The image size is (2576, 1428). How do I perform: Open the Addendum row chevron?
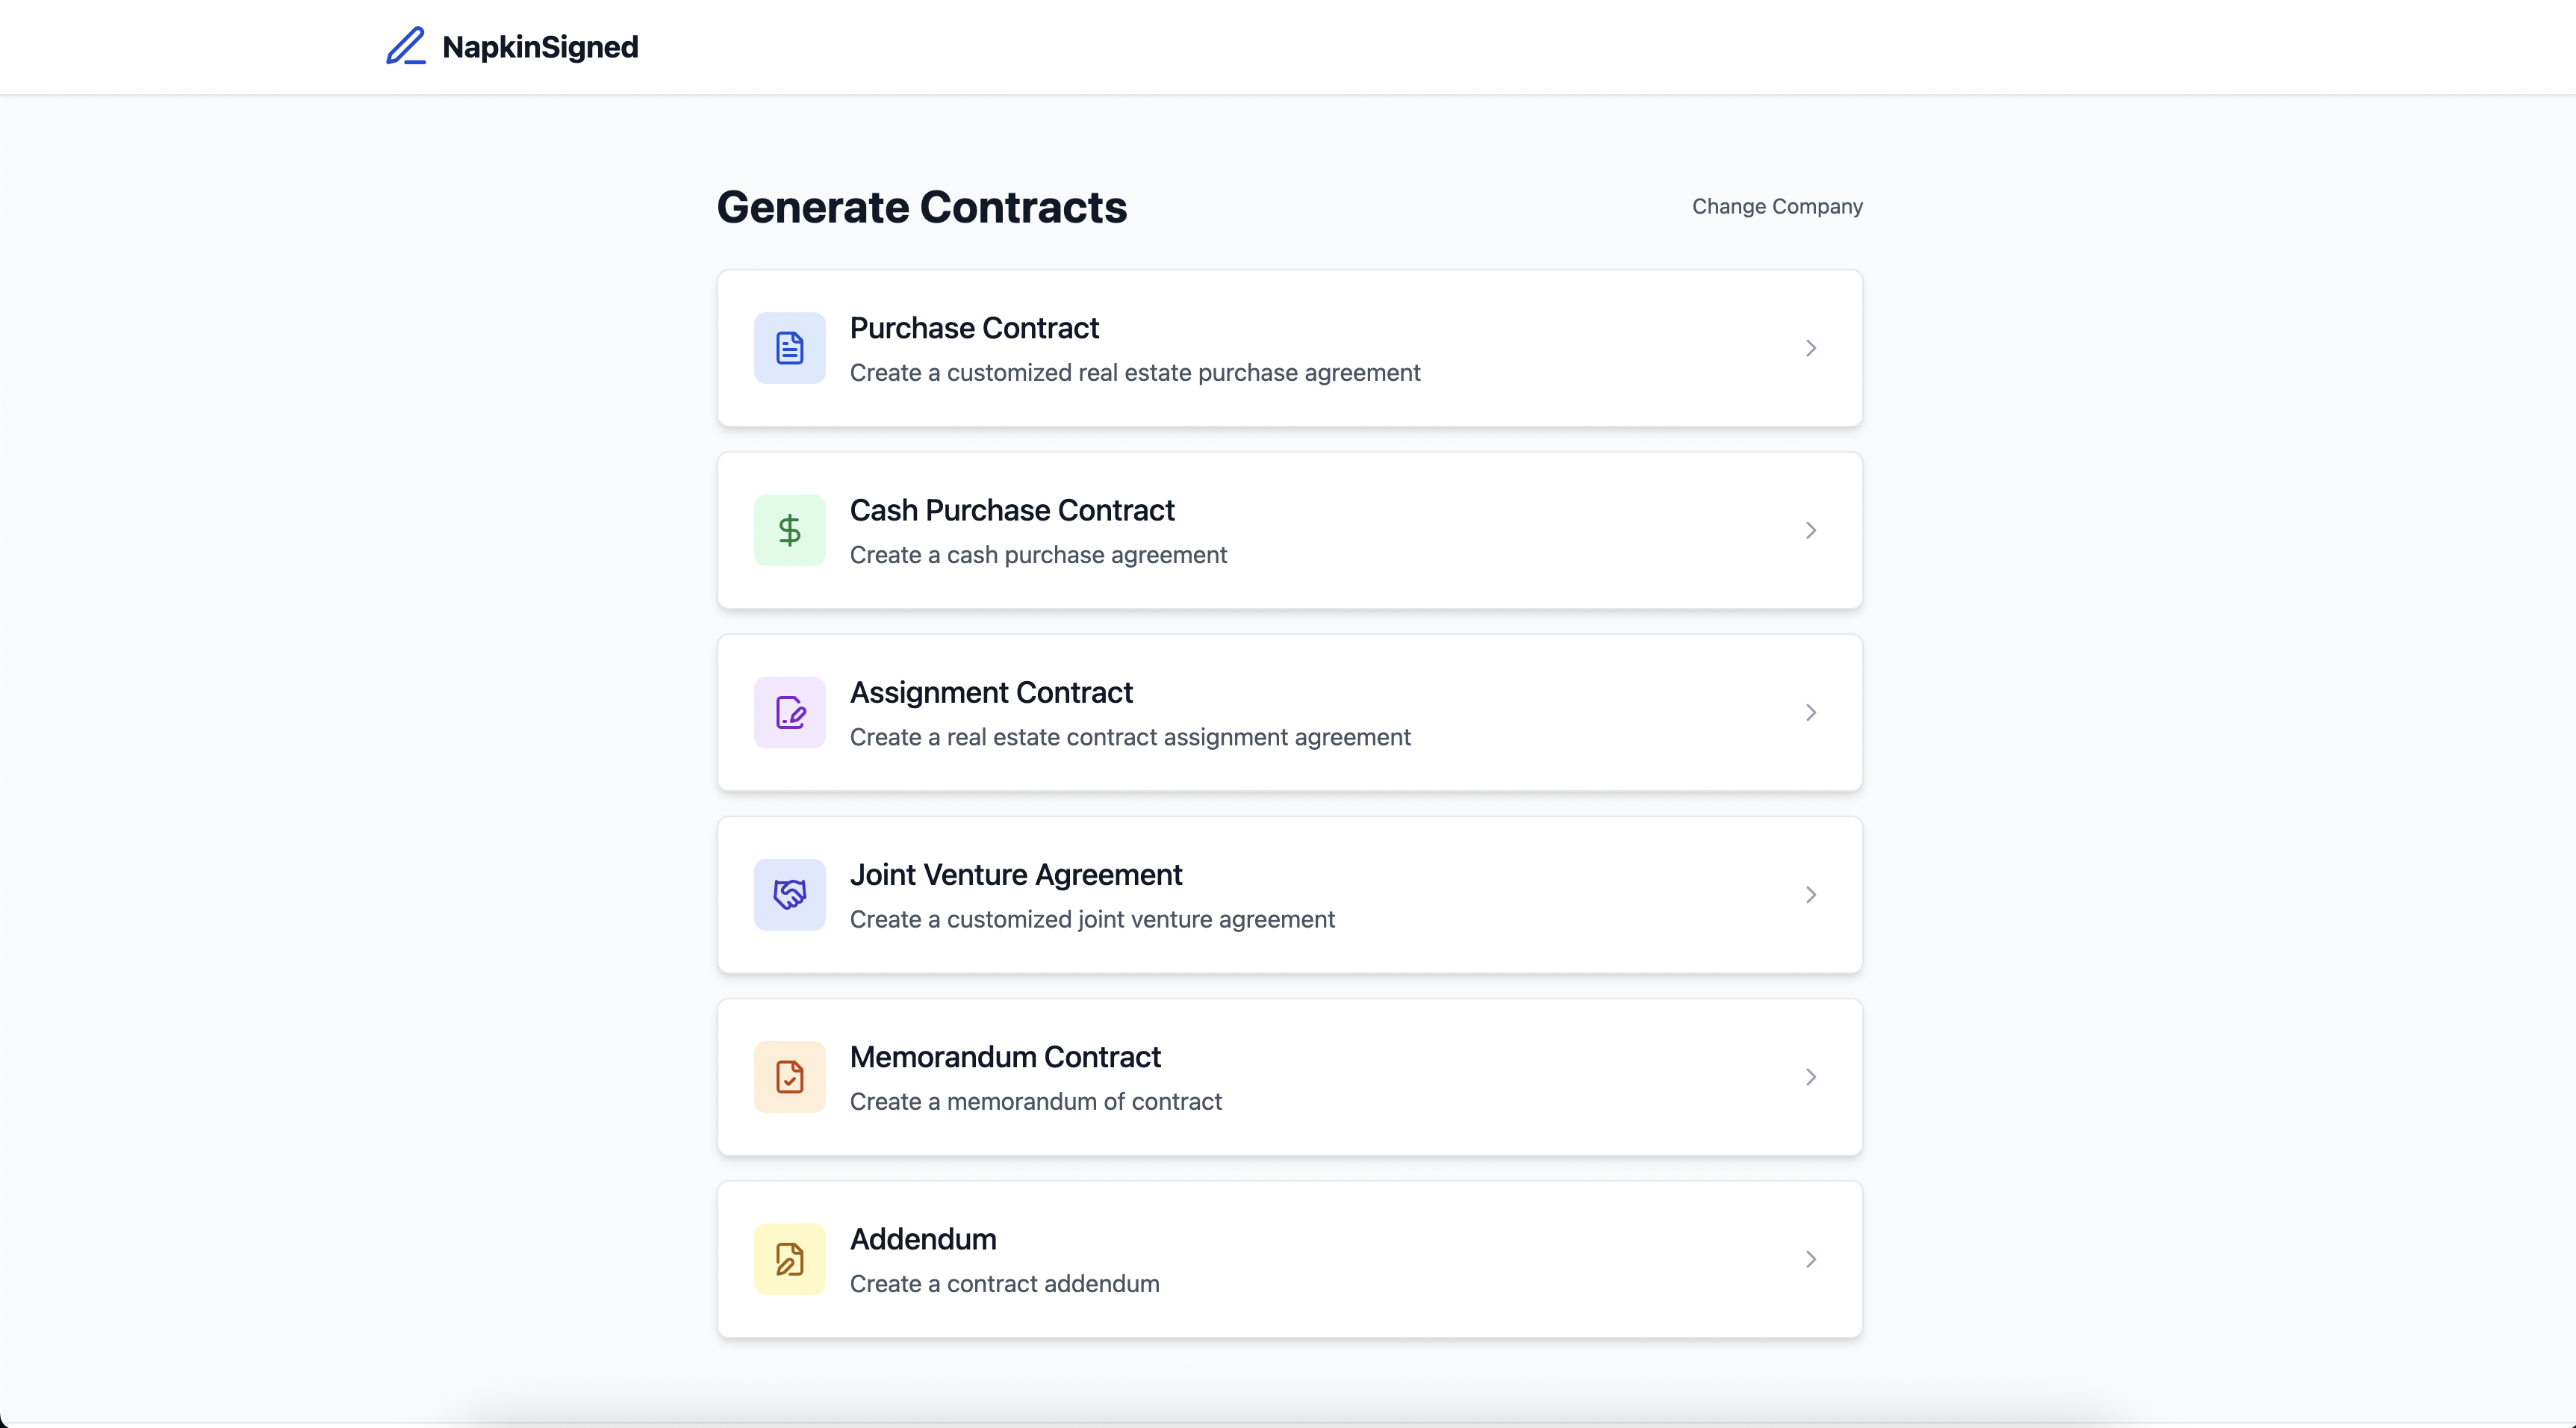click(x=1810, y=1259)
